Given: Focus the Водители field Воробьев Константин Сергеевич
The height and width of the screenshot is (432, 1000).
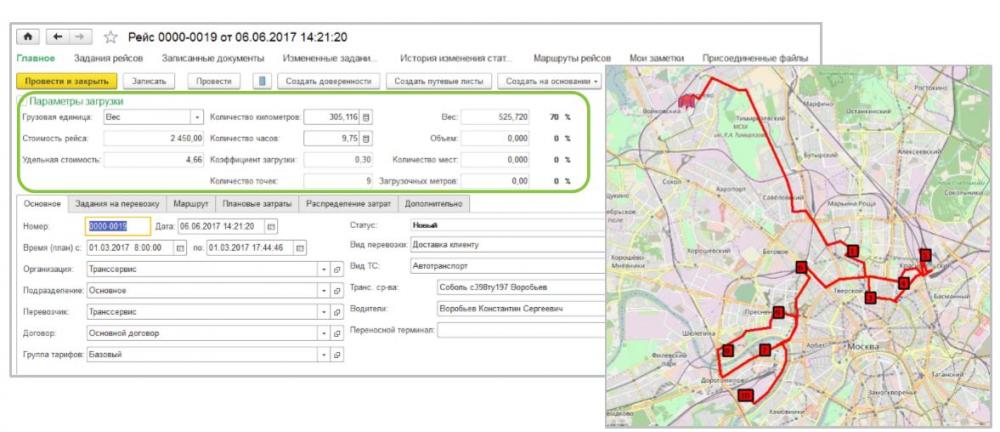Looking at the screenshot, I should (521, 309).
